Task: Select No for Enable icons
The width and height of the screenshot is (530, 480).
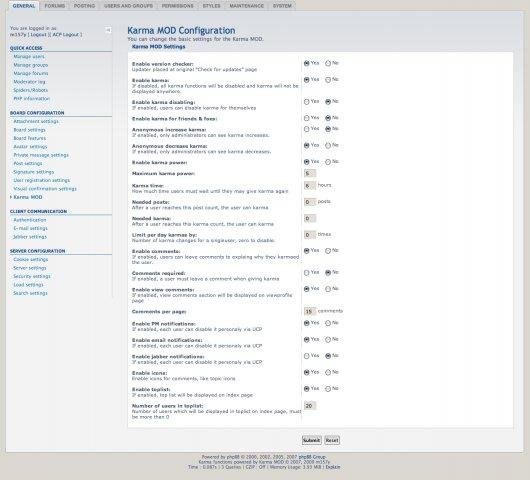Action: [328, 373]
